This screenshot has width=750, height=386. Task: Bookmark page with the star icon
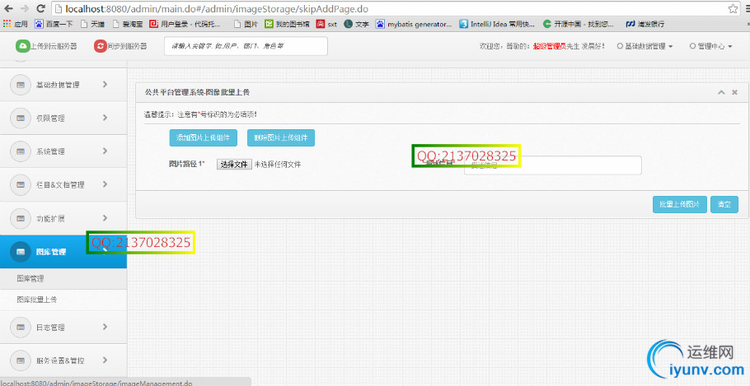[733, 9]
